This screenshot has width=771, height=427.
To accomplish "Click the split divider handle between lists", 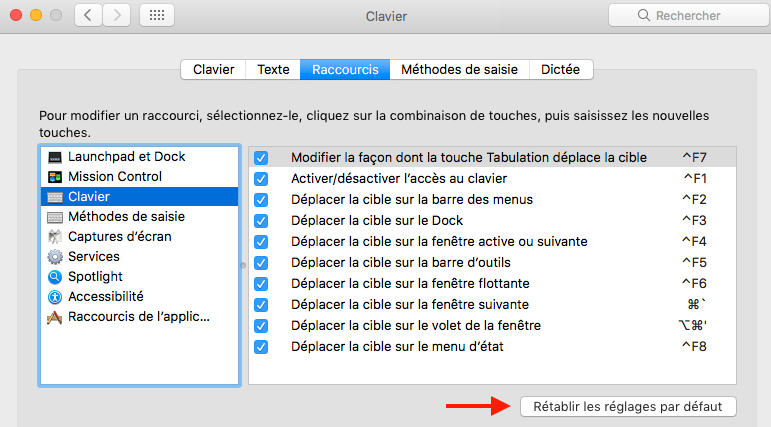I will (243, 265).
